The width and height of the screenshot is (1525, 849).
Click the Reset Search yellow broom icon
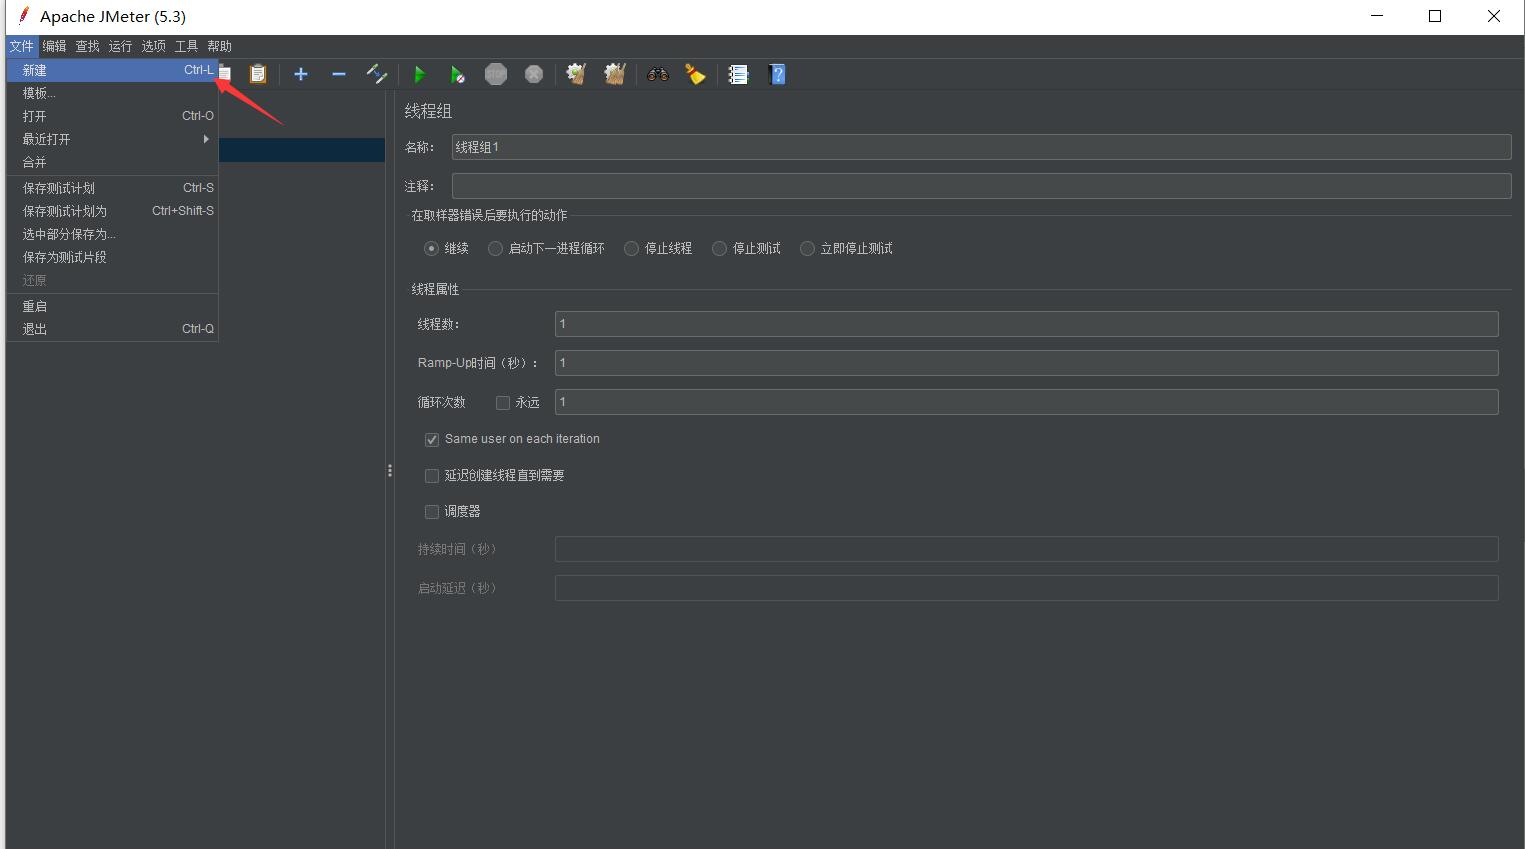(x=695, y=74)
